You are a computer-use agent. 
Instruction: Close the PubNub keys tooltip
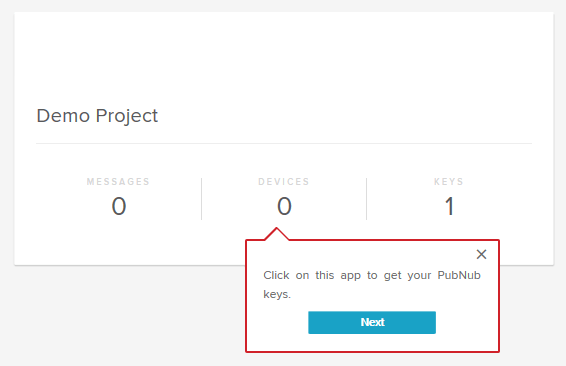481,254
